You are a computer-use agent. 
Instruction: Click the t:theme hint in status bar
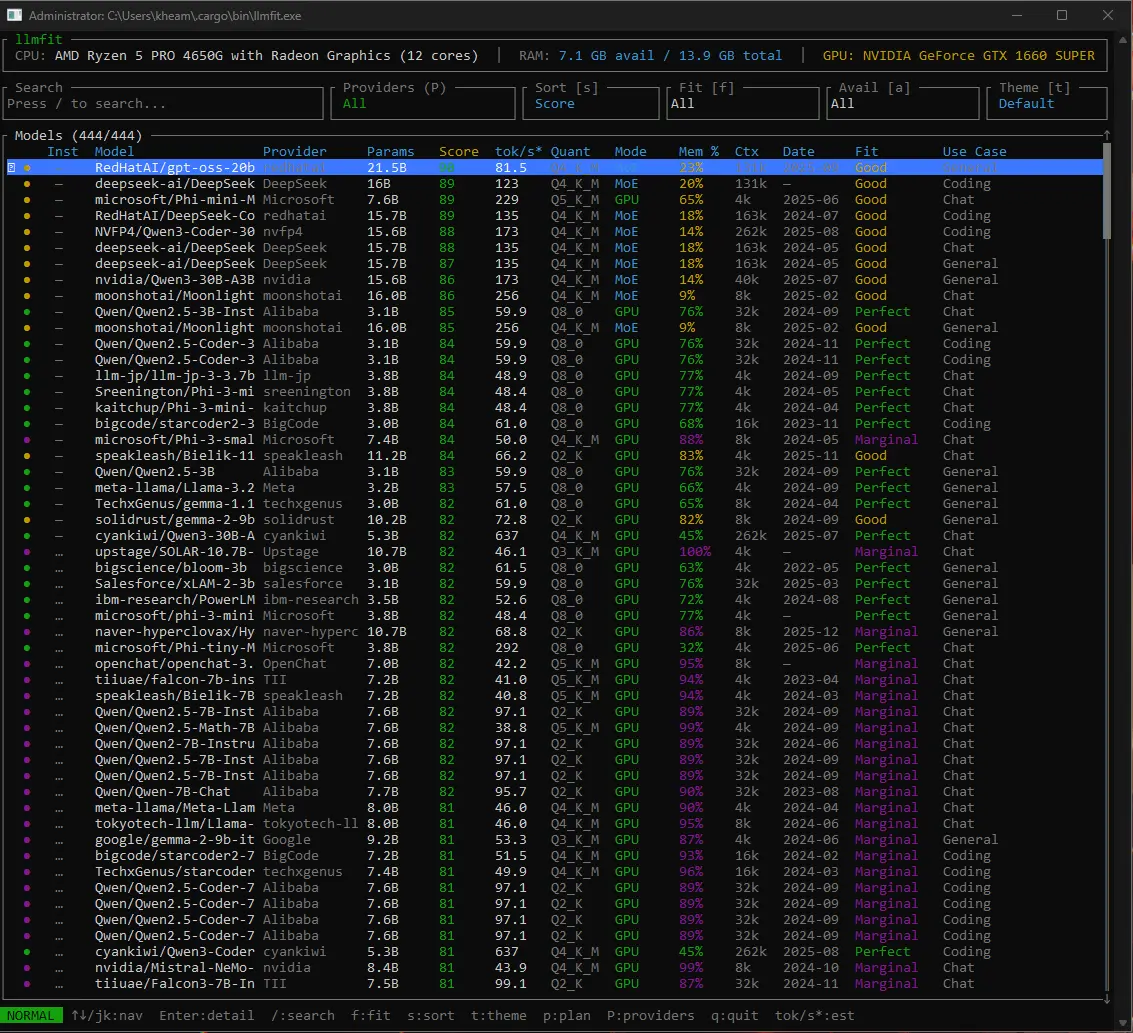[499, 1016]
